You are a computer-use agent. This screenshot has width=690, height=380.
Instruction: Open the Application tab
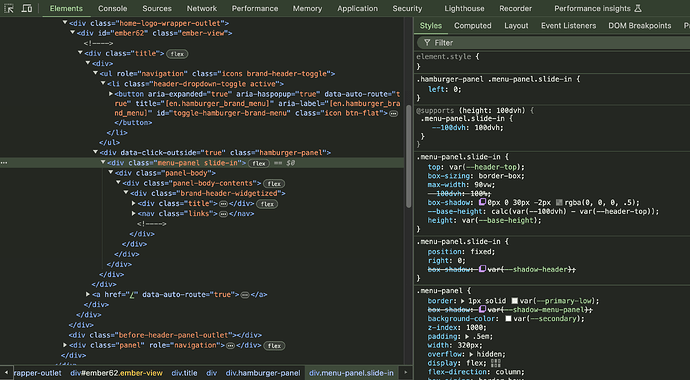pos(357,8)
